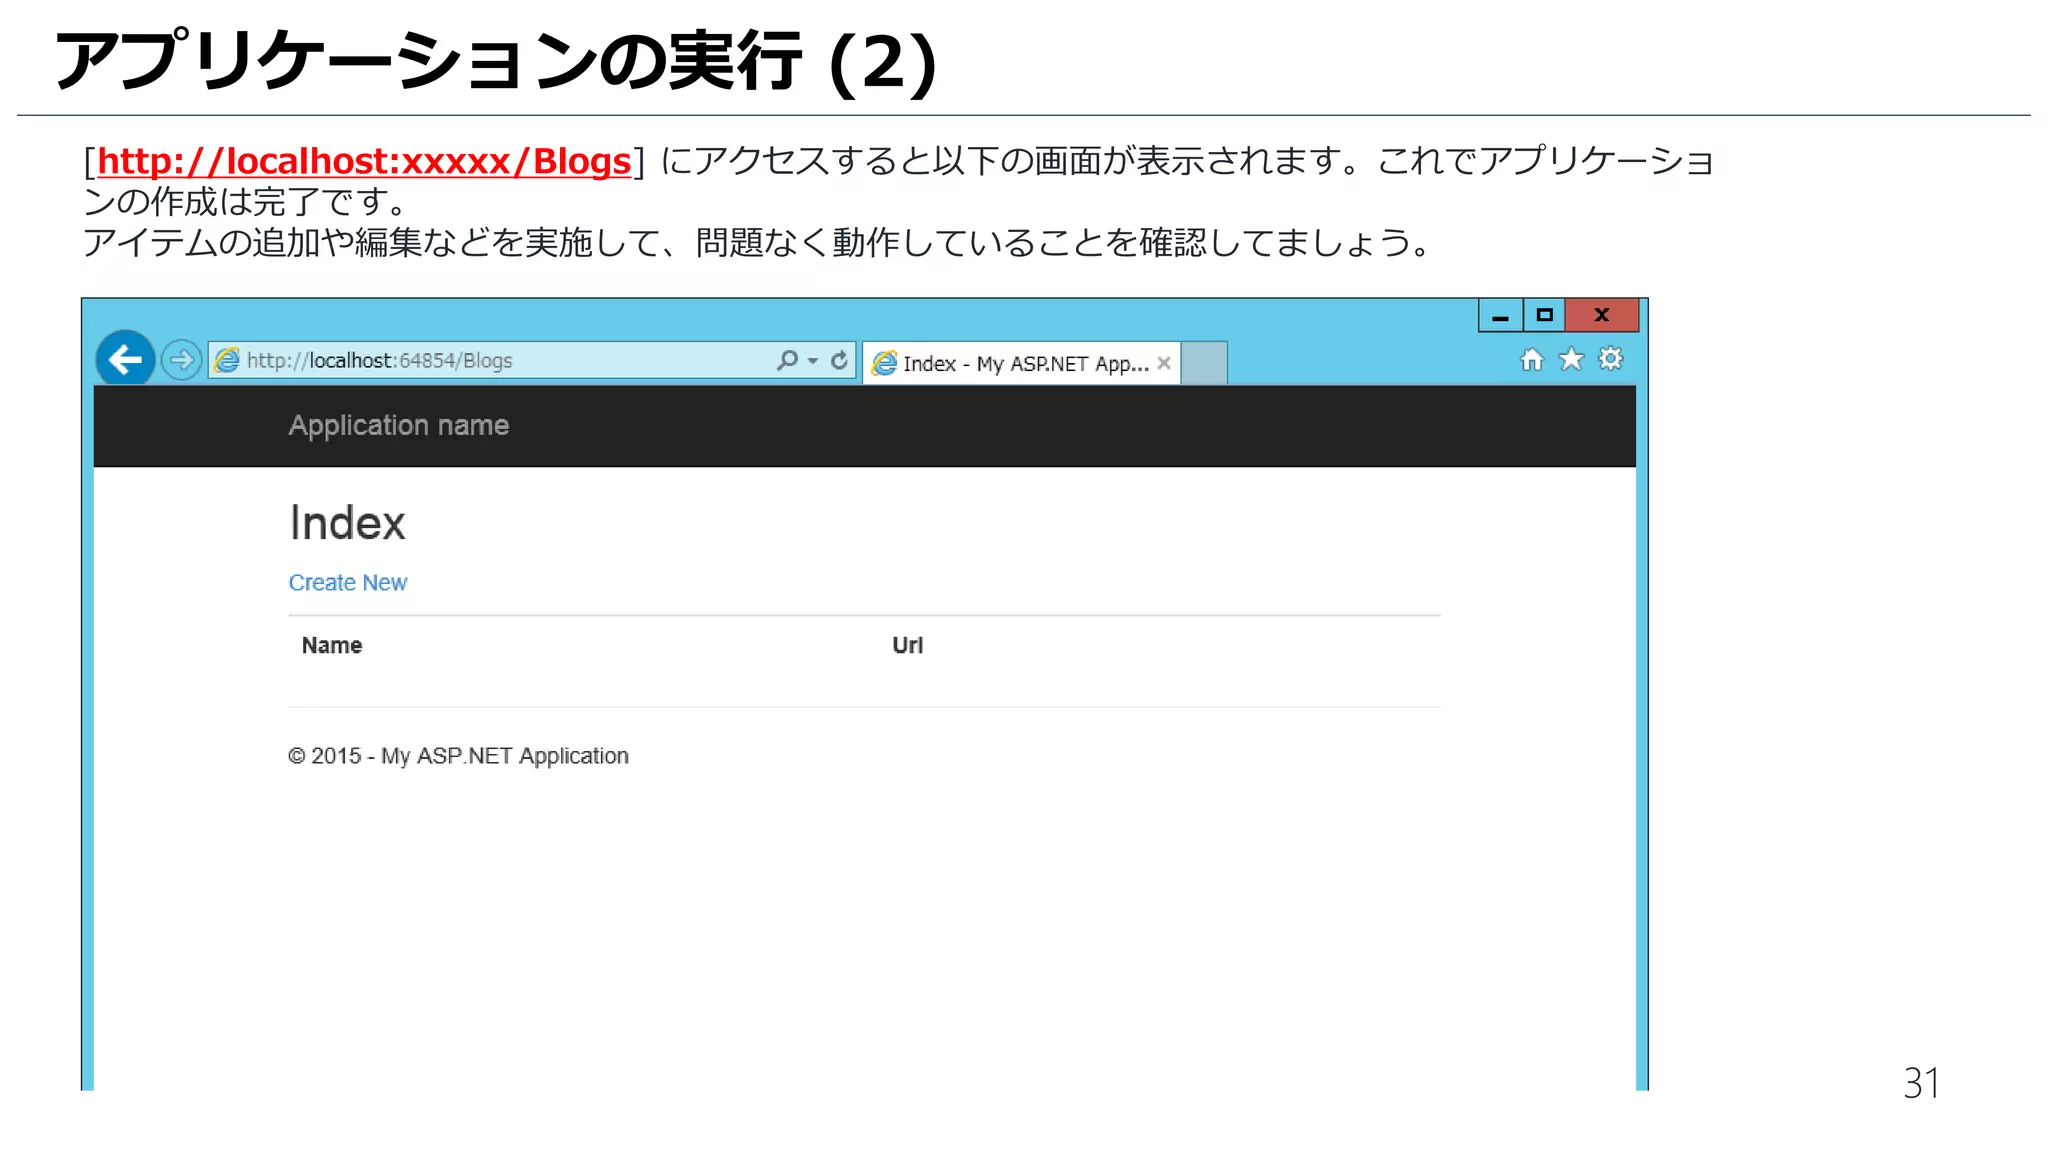Close the Index - My ASP.NET tab
2048x1152 pixels.
point(1164,364)
